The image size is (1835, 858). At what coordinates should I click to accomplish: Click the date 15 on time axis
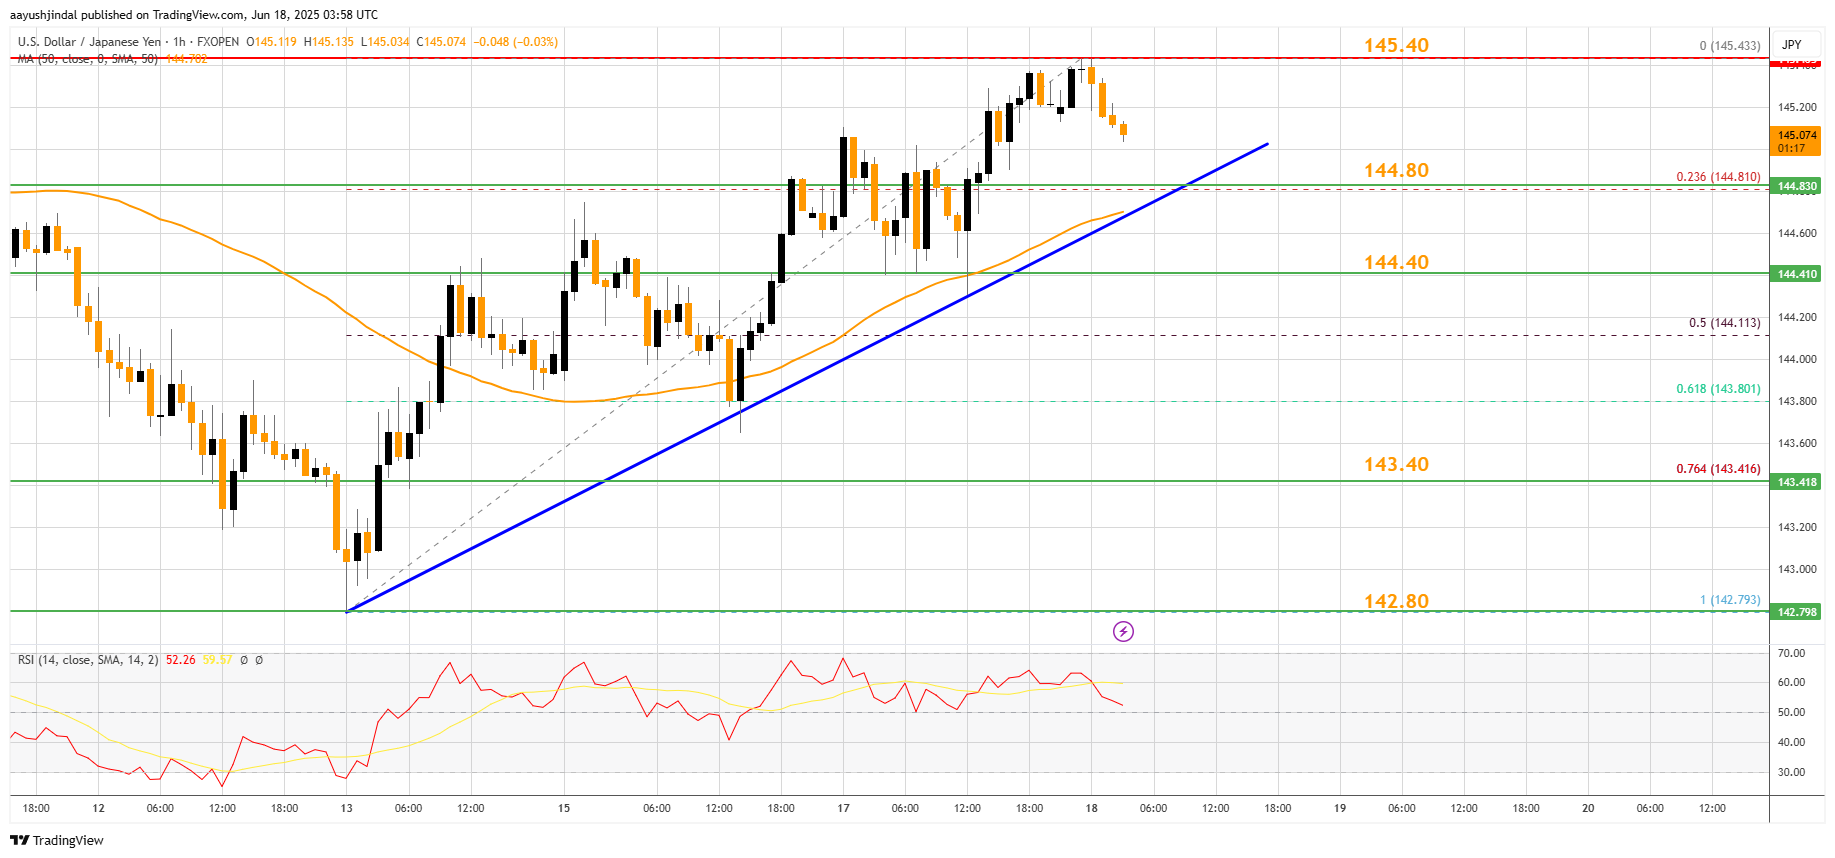click(x=564, y=808)
